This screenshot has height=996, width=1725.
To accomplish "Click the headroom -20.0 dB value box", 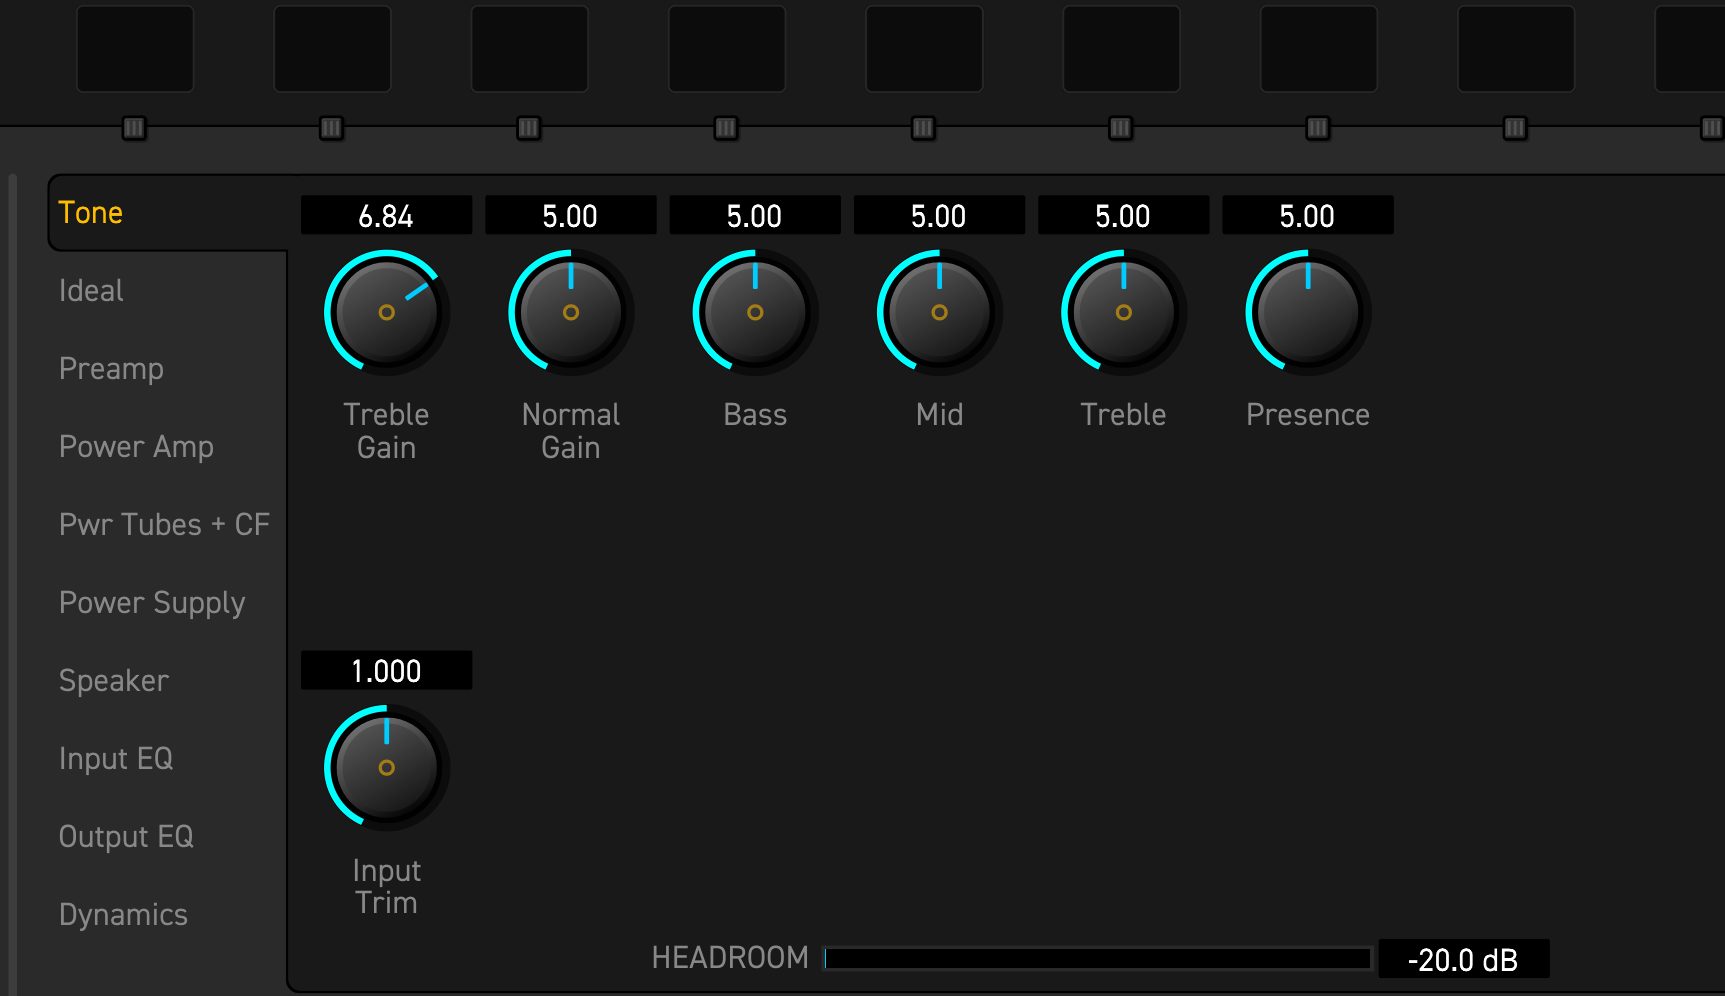I will click(x=1464, y=959).
